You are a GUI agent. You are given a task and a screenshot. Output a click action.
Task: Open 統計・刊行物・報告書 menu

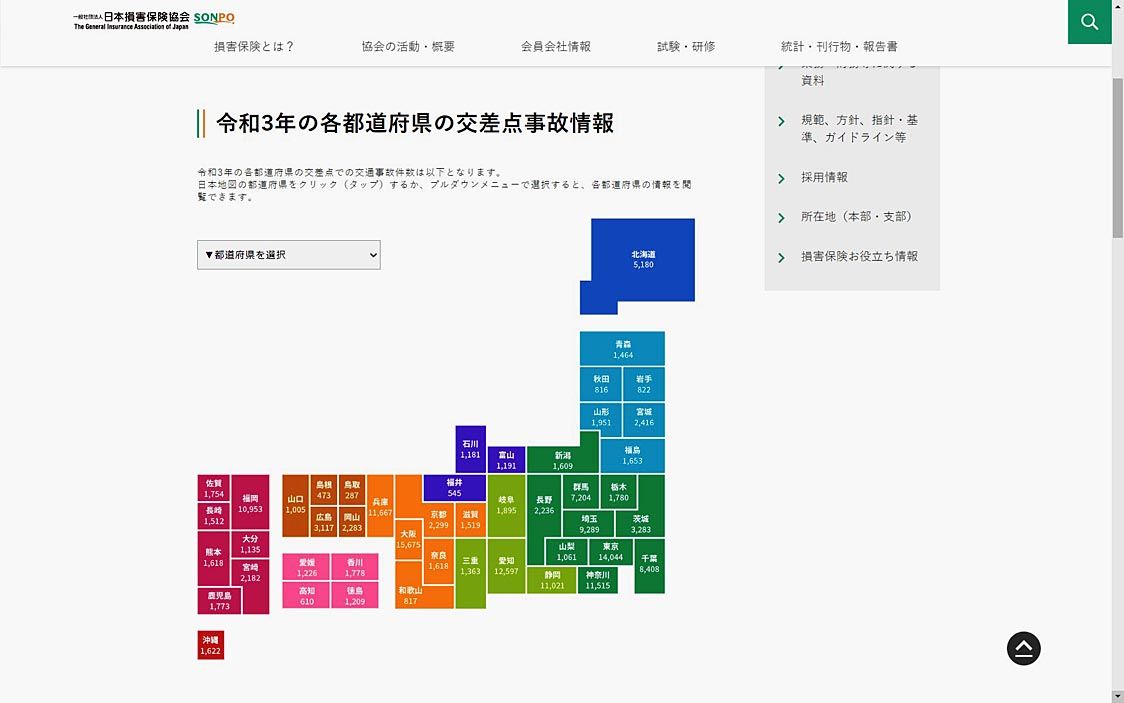point(839,47)
